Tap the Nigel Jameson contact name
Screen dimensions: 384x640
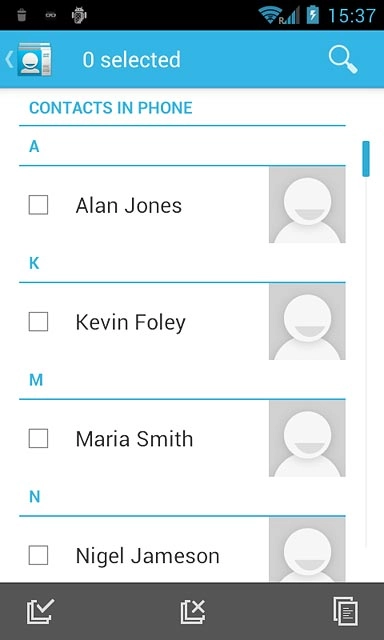point(147,556)
